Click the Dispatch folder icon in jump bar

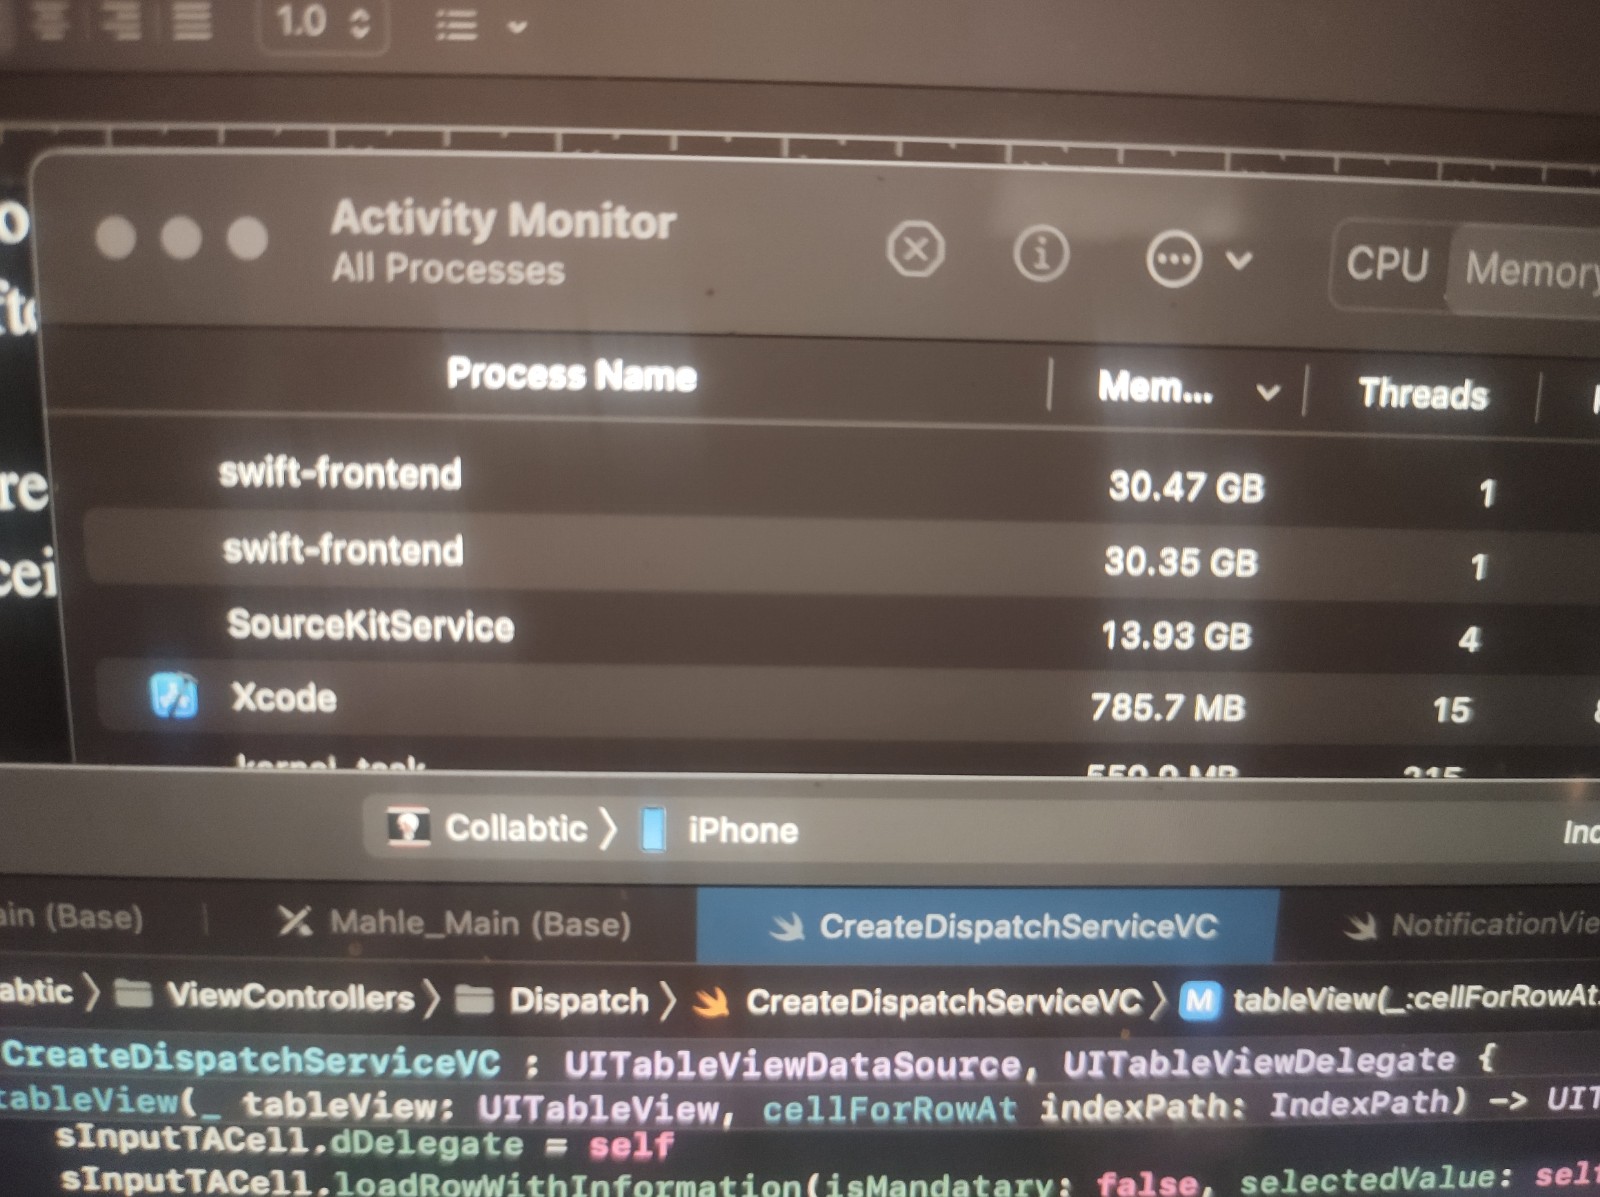tap(474, 999)
